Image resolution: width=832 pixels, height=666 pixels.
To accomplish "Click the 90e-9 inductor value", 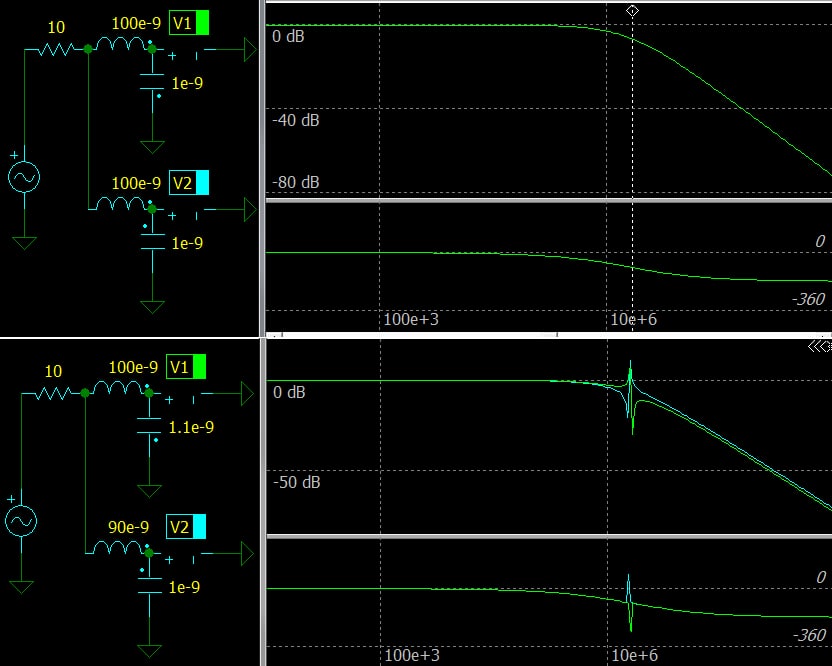I will [128, 527].
